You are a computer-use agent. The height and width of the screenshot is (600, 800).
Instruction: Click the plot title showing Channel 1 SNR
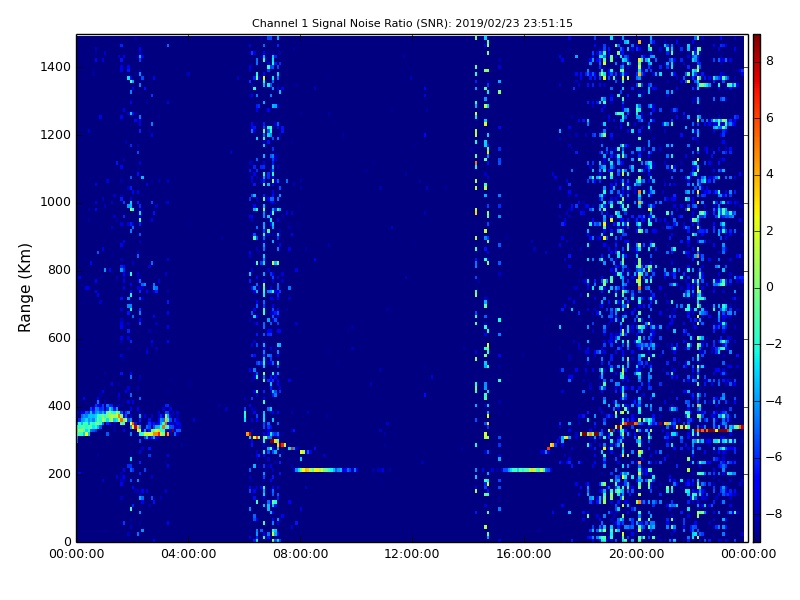[412, 23]
